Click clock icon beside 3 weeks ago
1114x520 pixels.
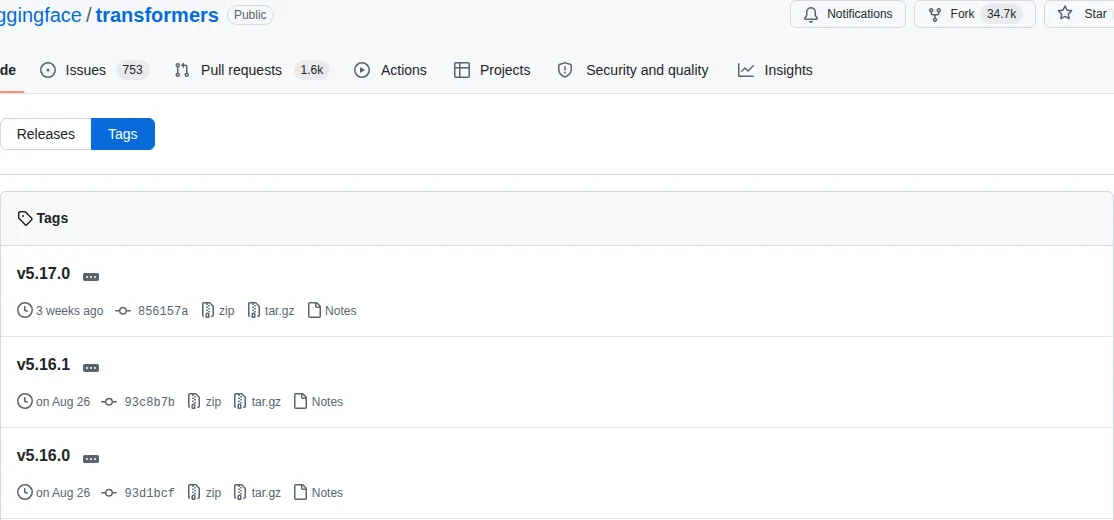(25, 310)
